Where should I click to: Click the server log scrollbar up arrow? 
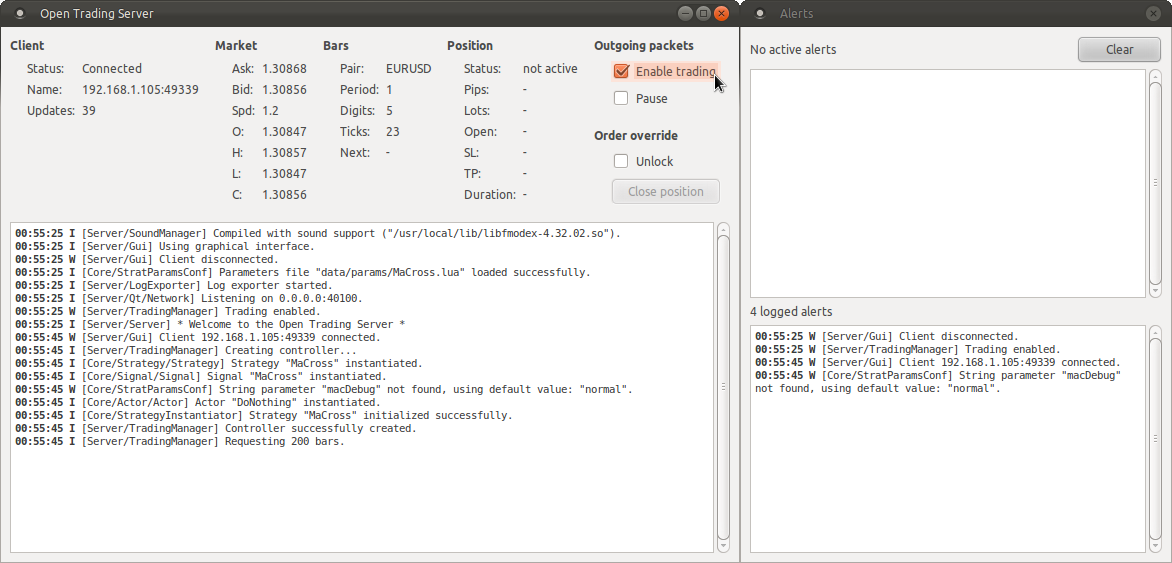coord(723,229)
